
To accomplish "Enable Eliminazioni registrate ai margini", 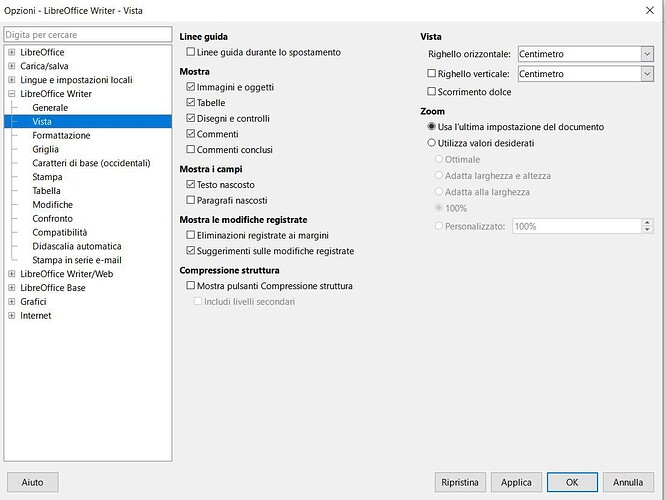I will [x=191, y=235].
